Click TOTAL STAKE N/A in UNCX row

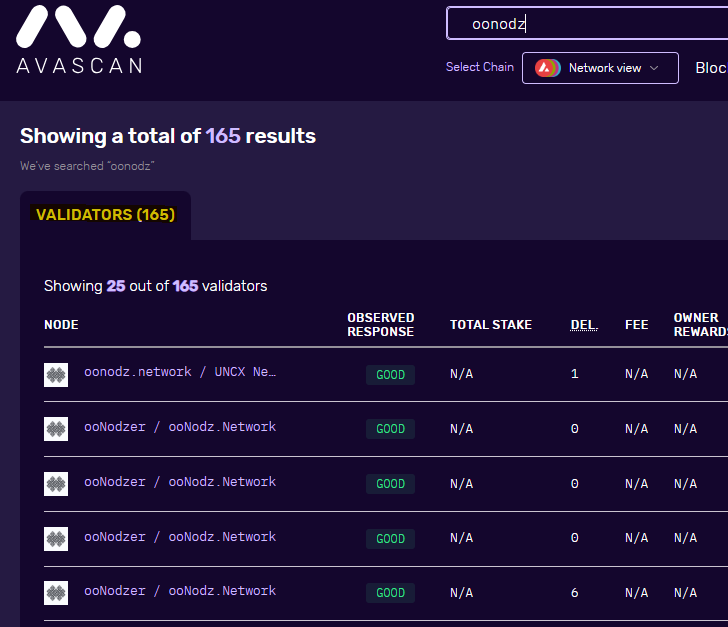[462, 374]
